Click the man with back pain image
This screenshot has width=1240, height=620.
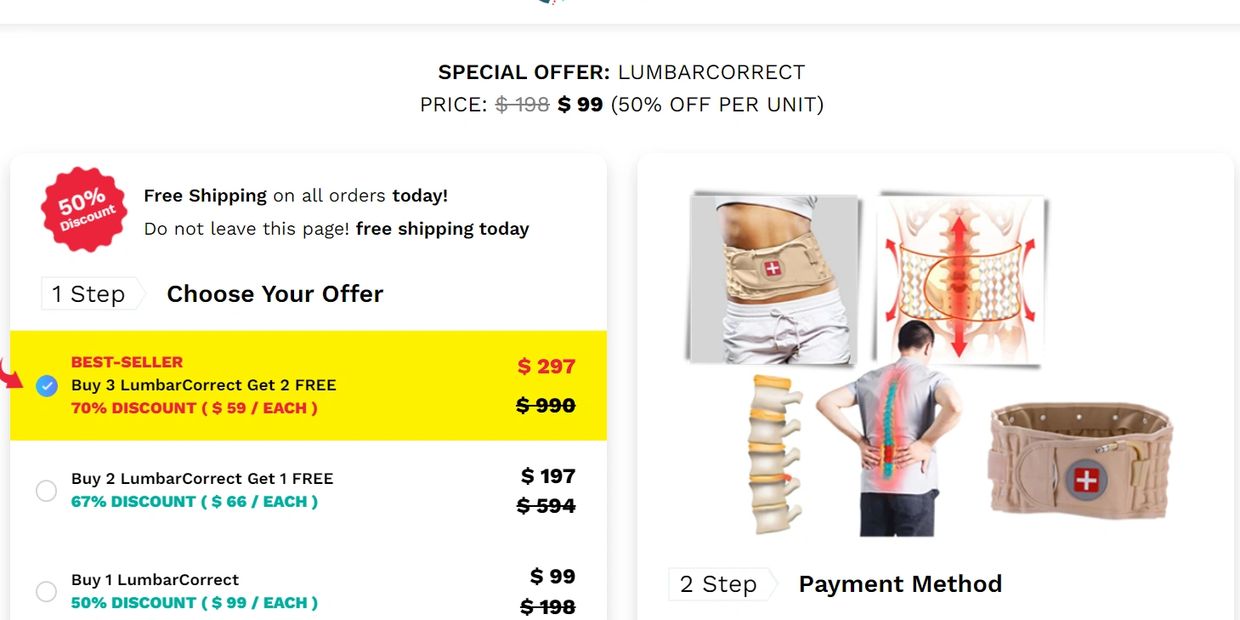click(890, 430)
